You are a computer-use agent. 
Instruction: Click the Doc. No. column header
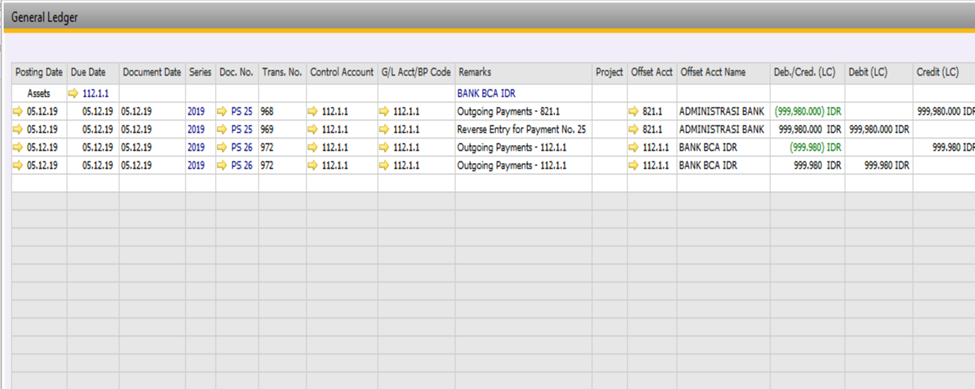click(237, 73)
